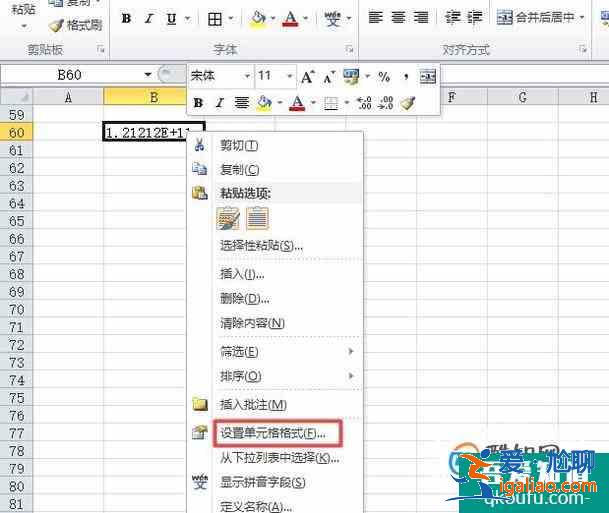
Task: Click the ribbon phonetic guide (wén) icon
Action: [x=332, y=18]
